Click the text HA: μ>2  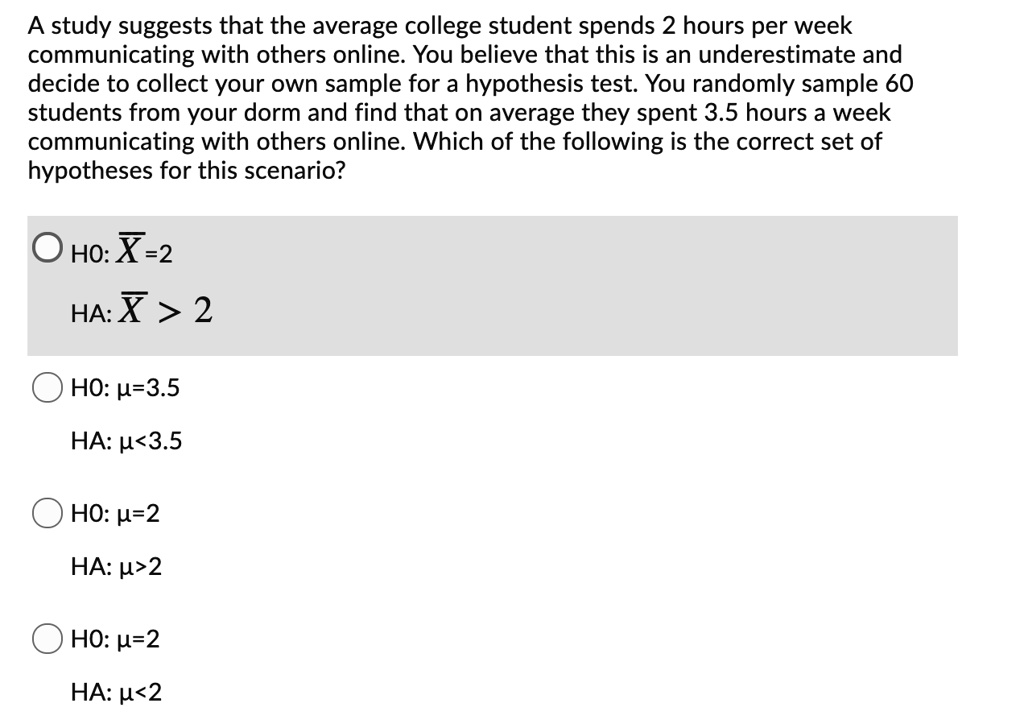pos(113,567)
